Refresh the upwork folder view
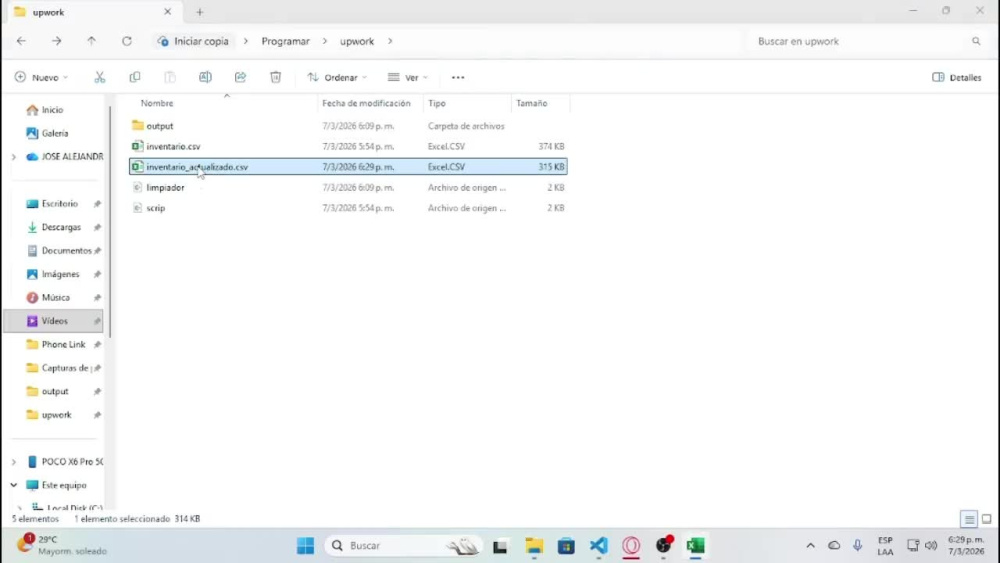The image size is (1000, 563). point(127,41)
